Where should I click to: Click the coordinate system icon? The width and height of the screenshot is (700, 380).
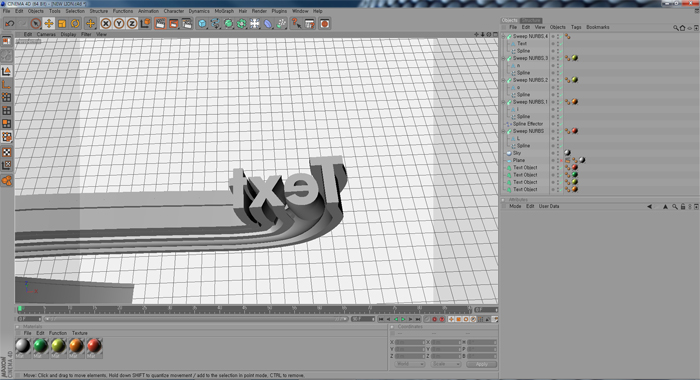coord(145,24)
